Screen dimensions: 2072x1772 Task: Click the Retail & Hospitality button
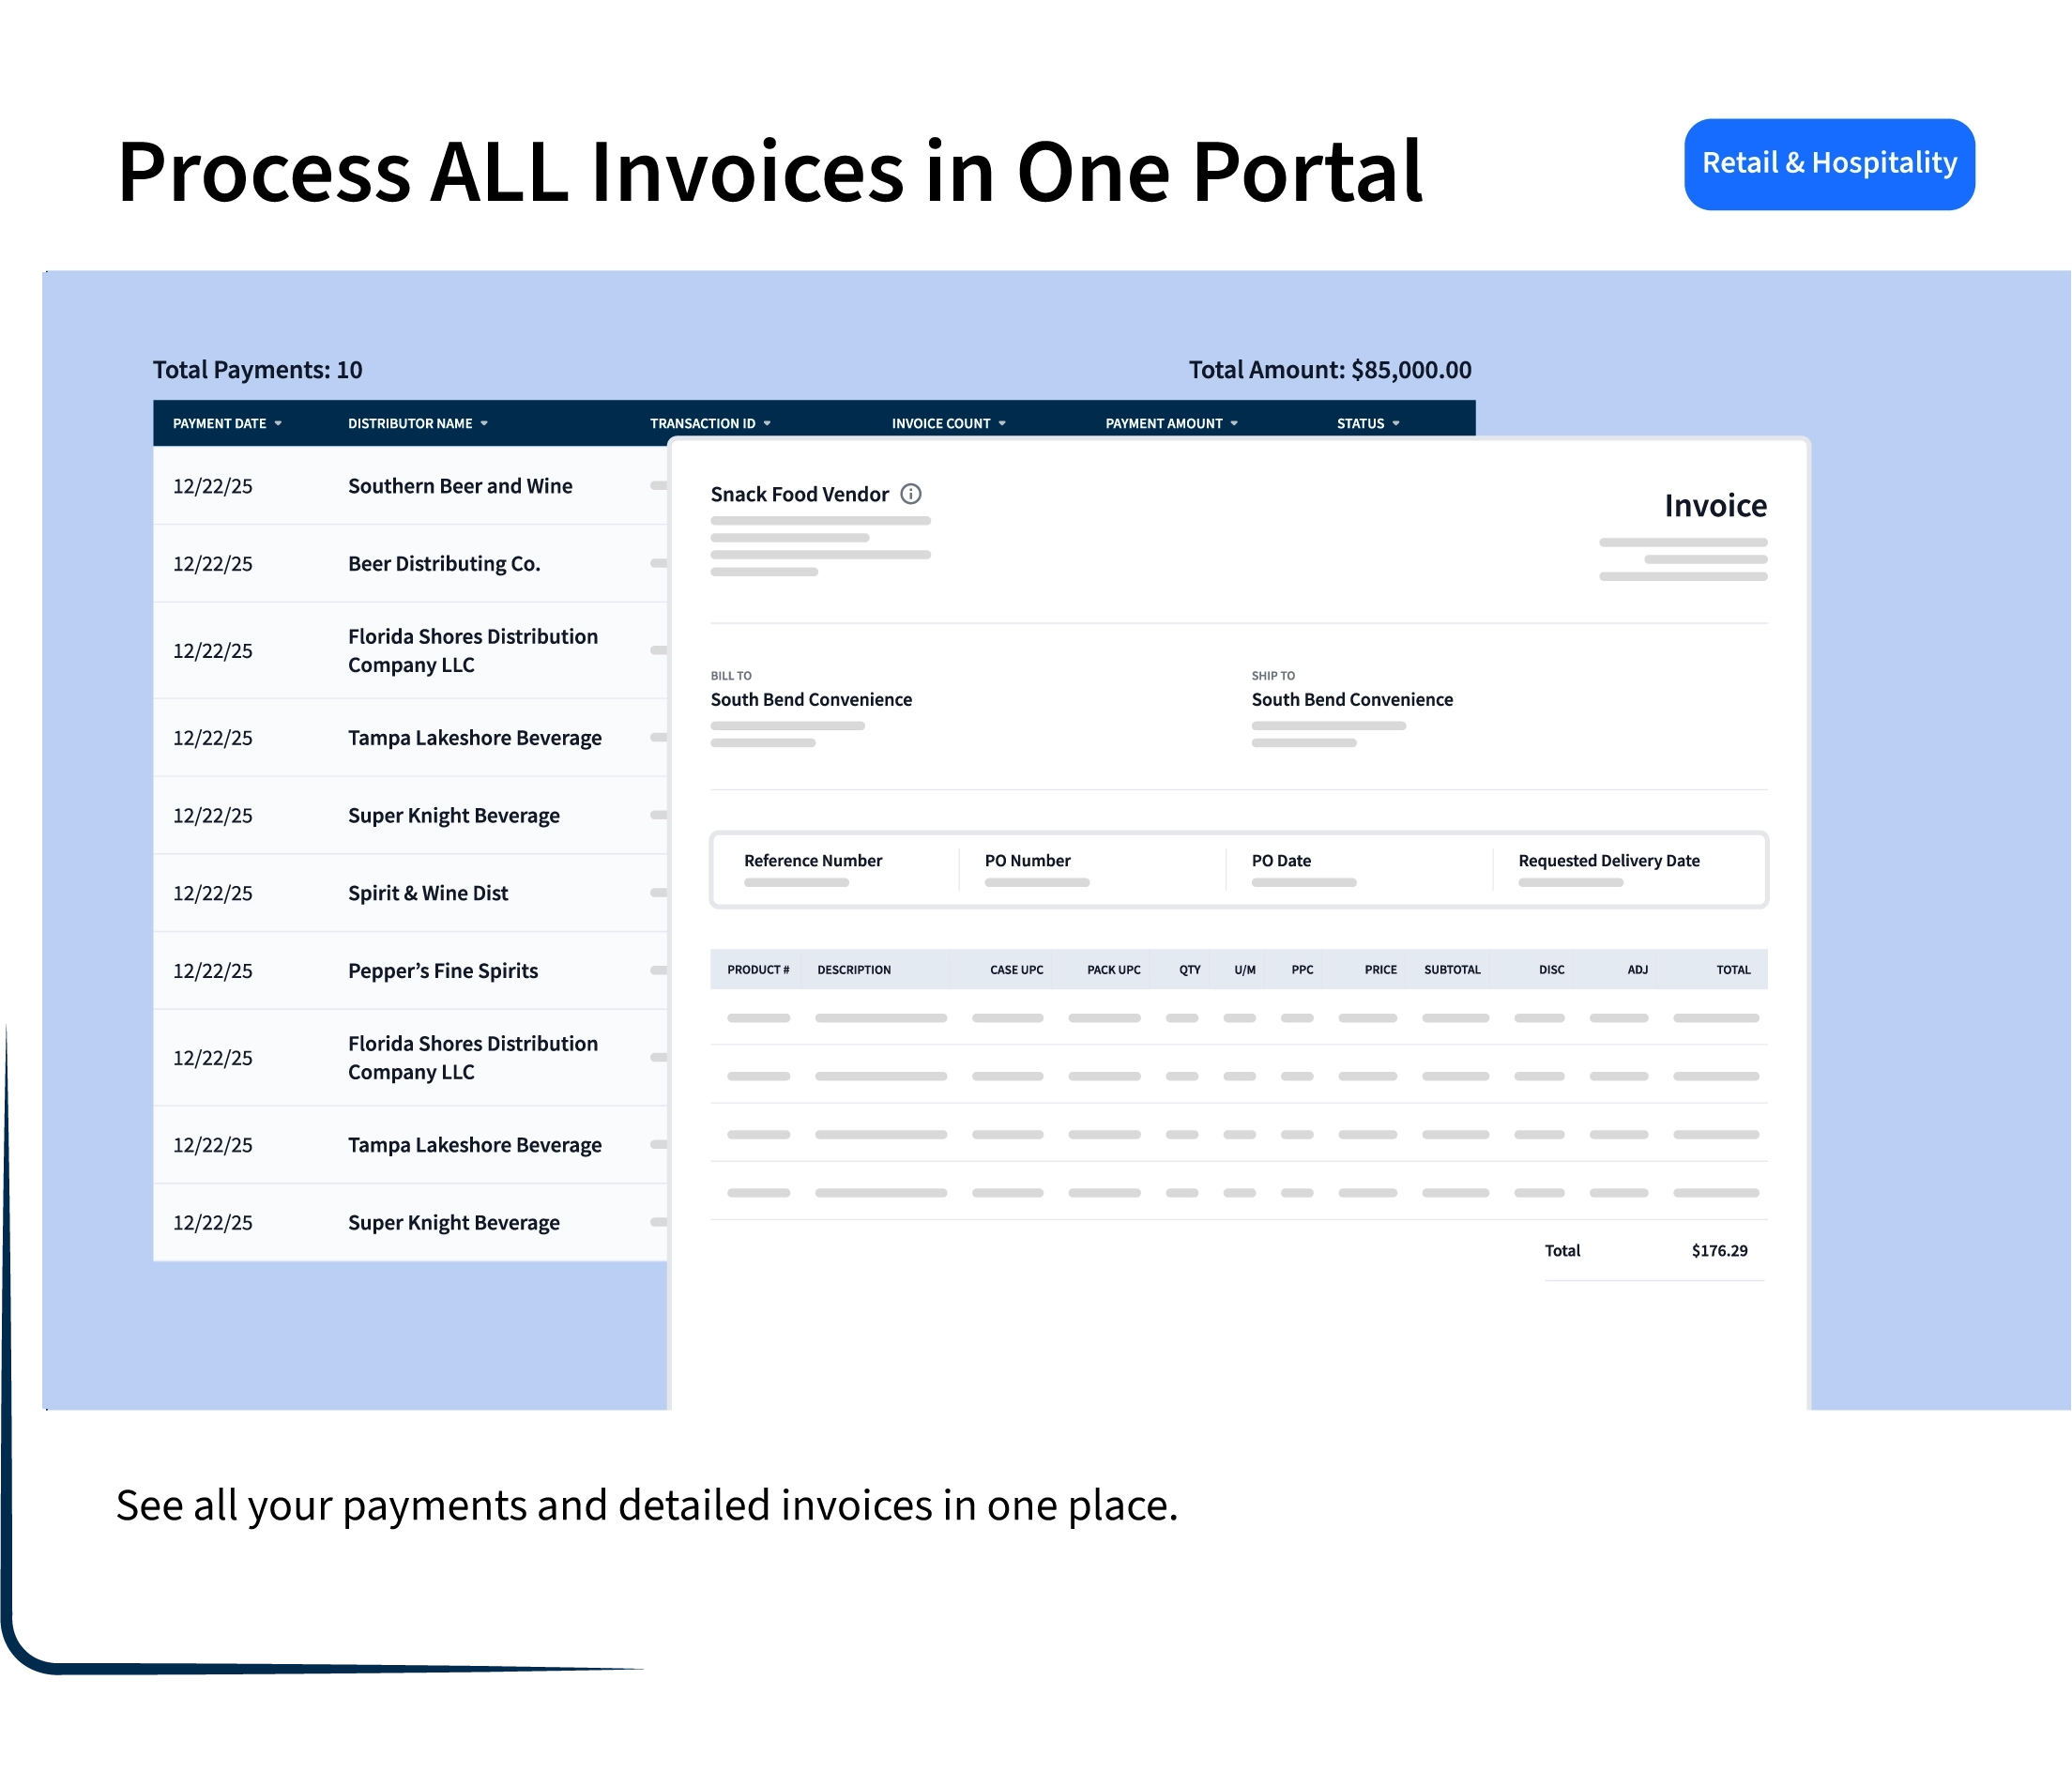click(x=1828, y=164)
